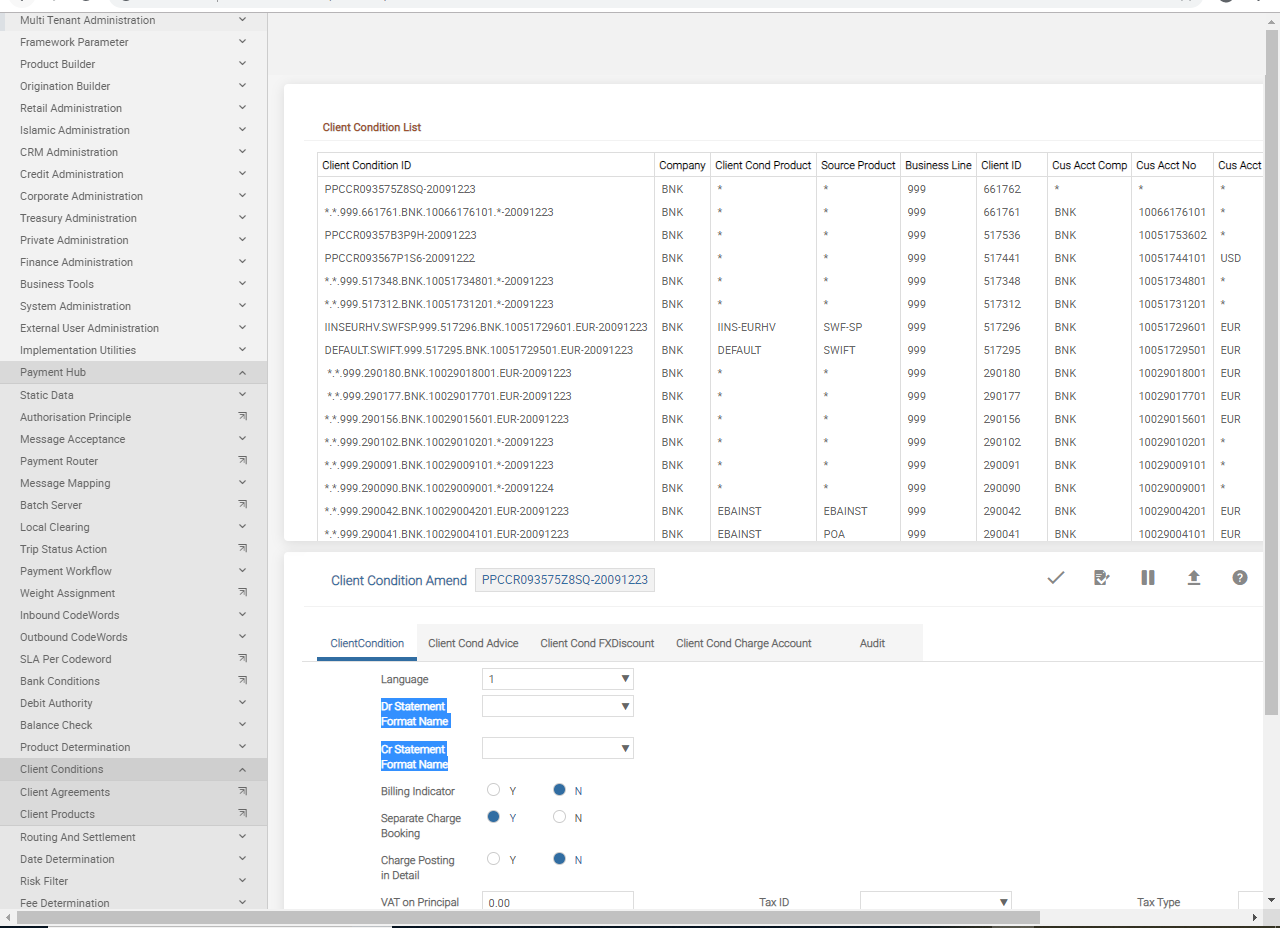Switch to Client Cond Advice tab

(473, 643)
